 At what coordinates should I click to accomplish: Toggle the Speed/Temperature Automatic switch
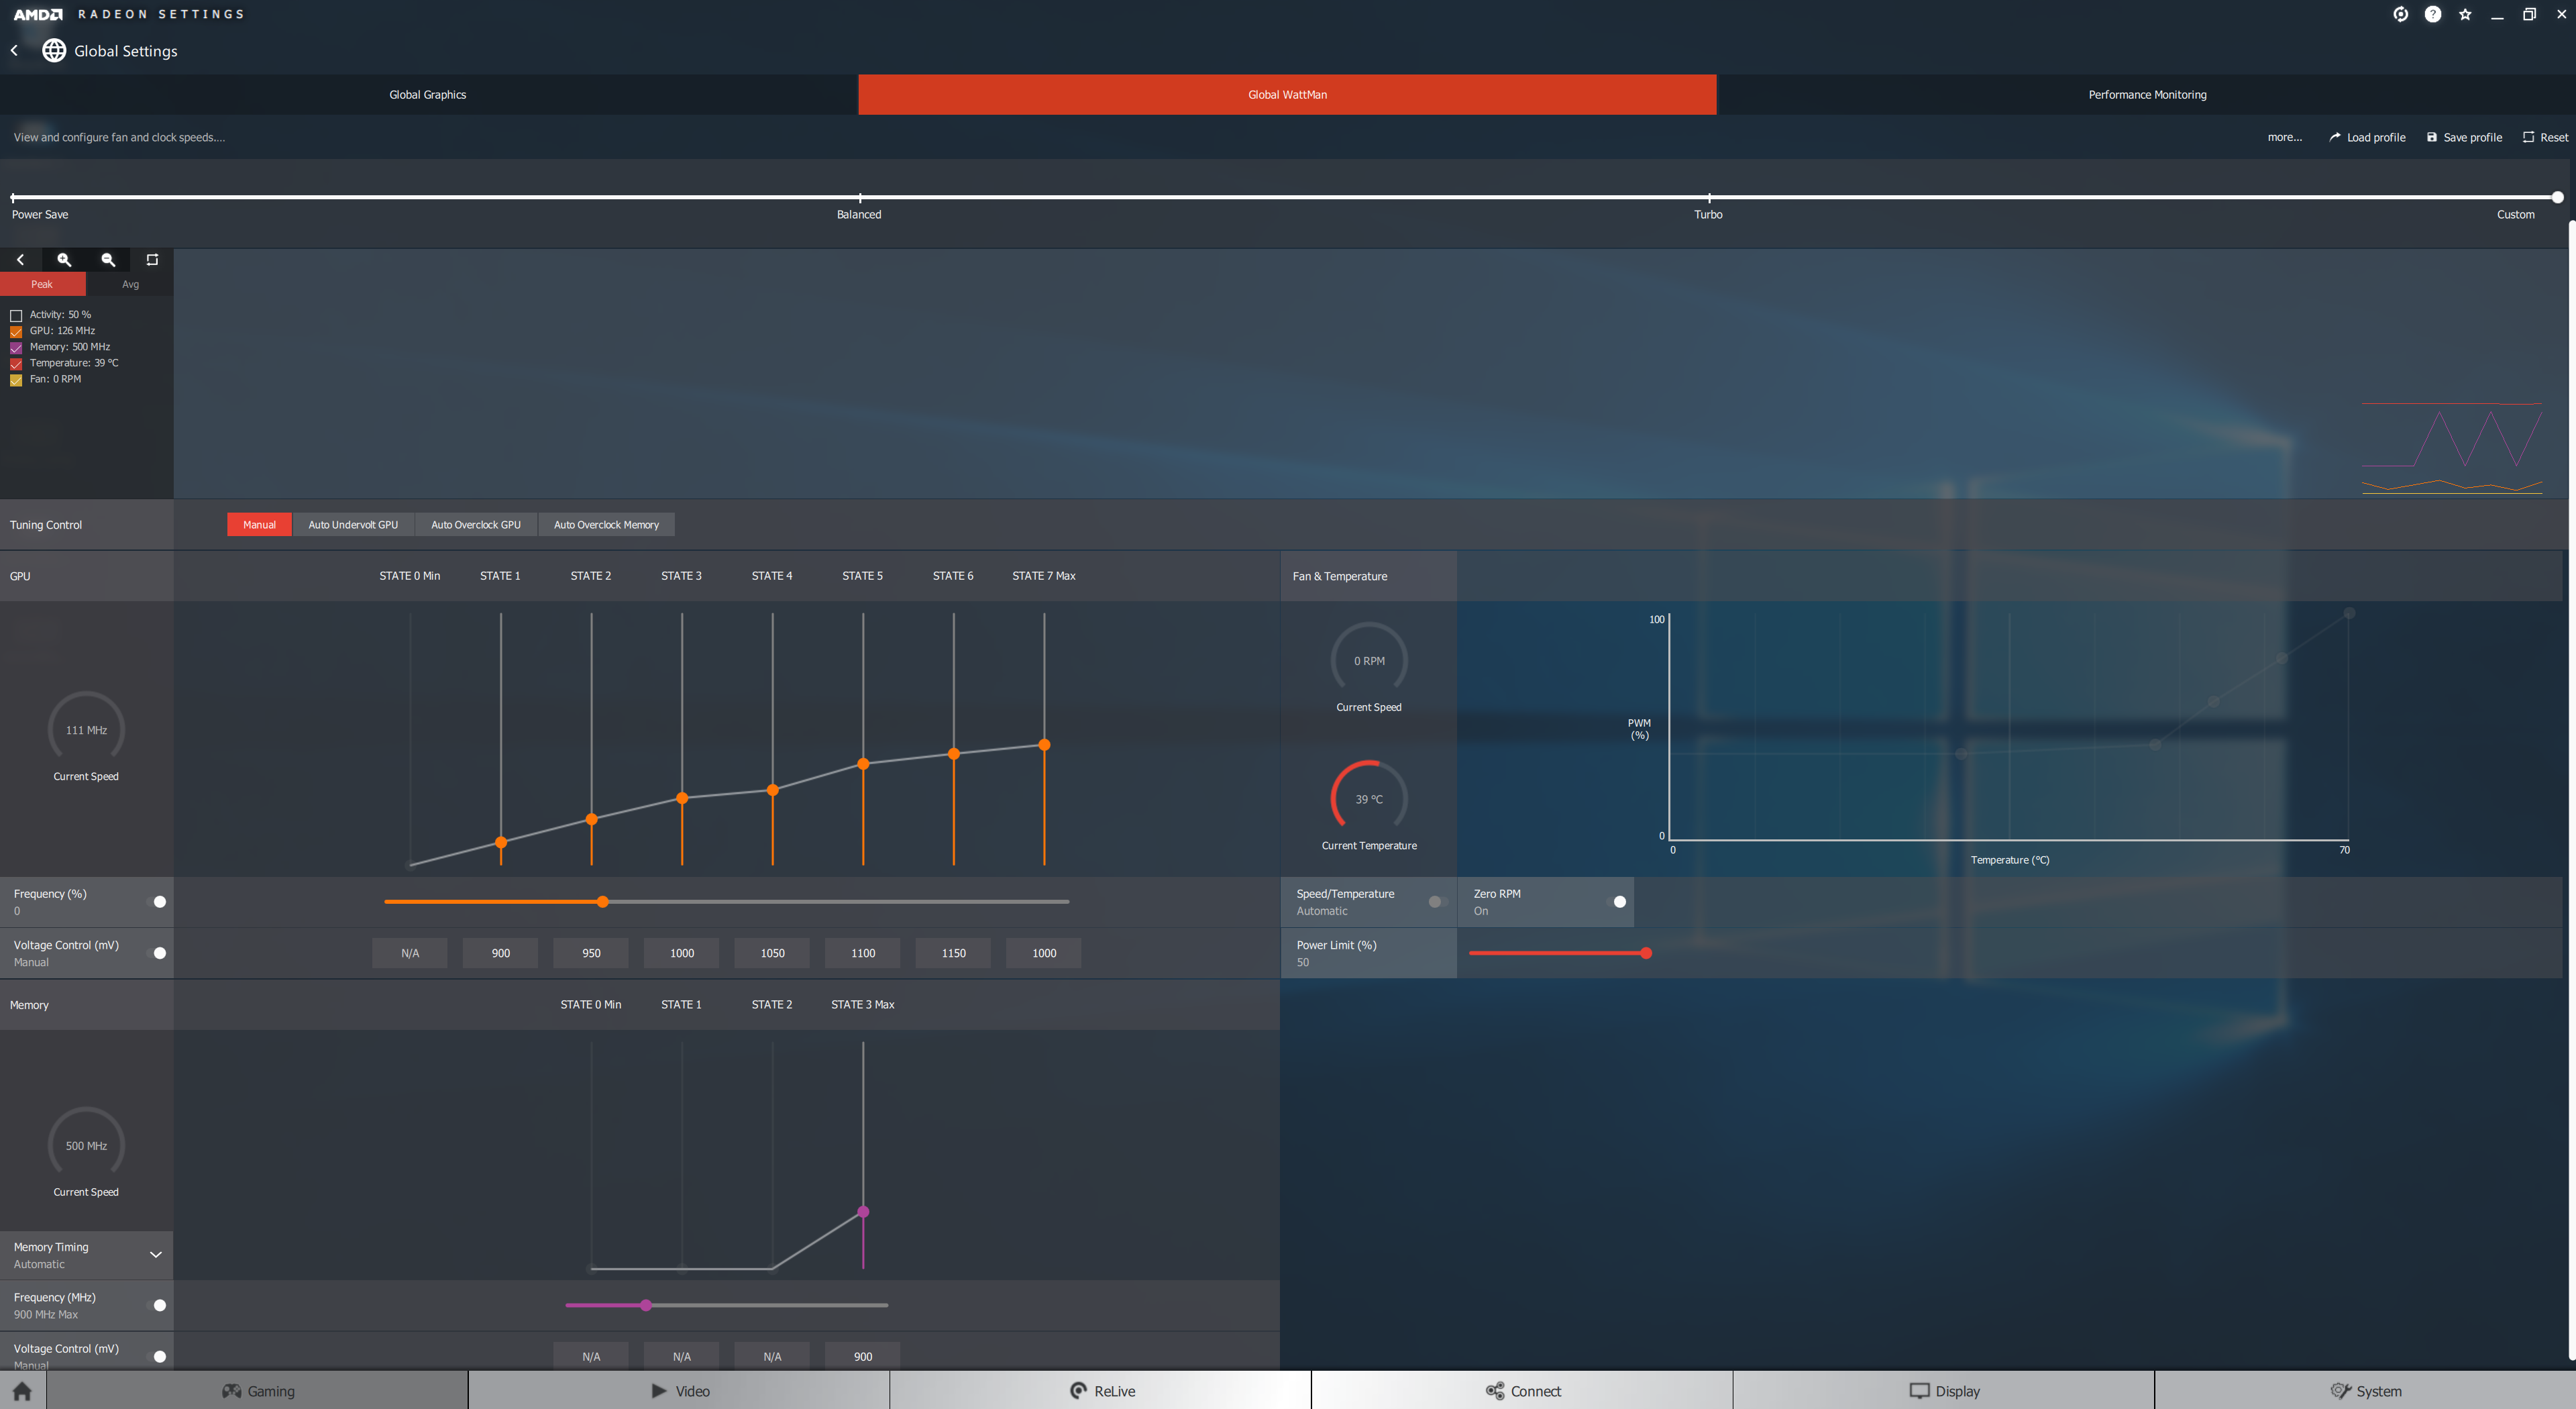1438,902
